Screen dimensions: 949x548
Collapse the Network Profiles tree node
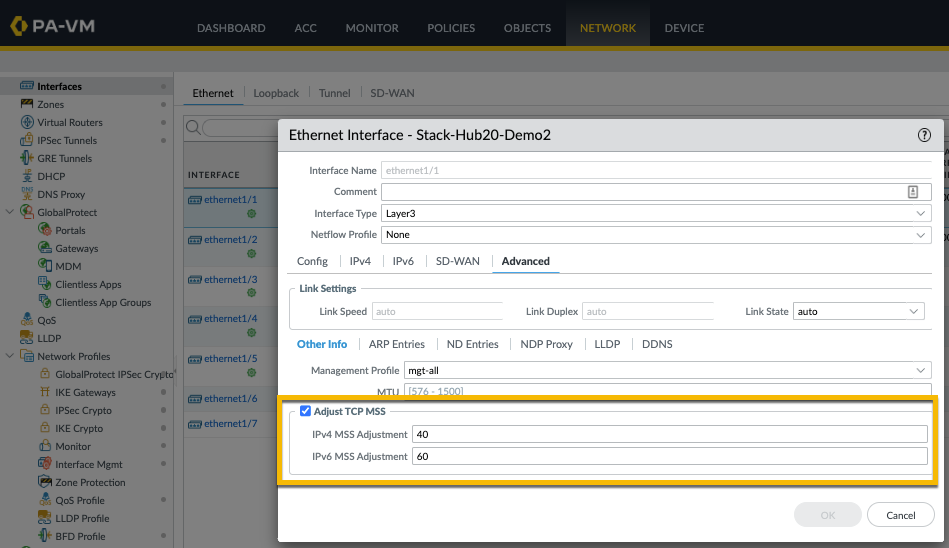11,356
